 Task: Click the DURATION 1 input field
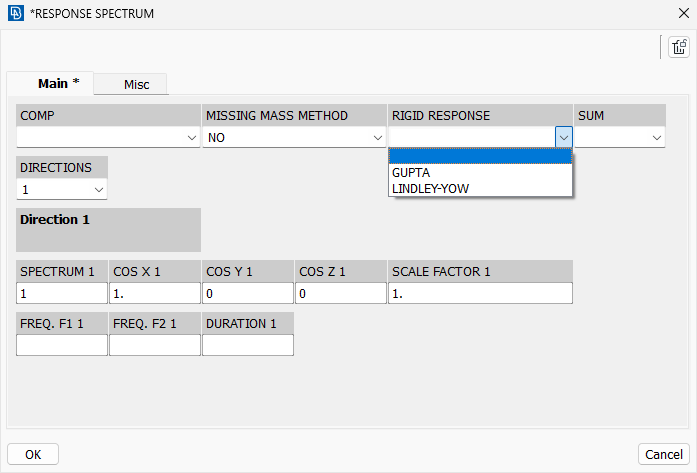tap(248, 345)
